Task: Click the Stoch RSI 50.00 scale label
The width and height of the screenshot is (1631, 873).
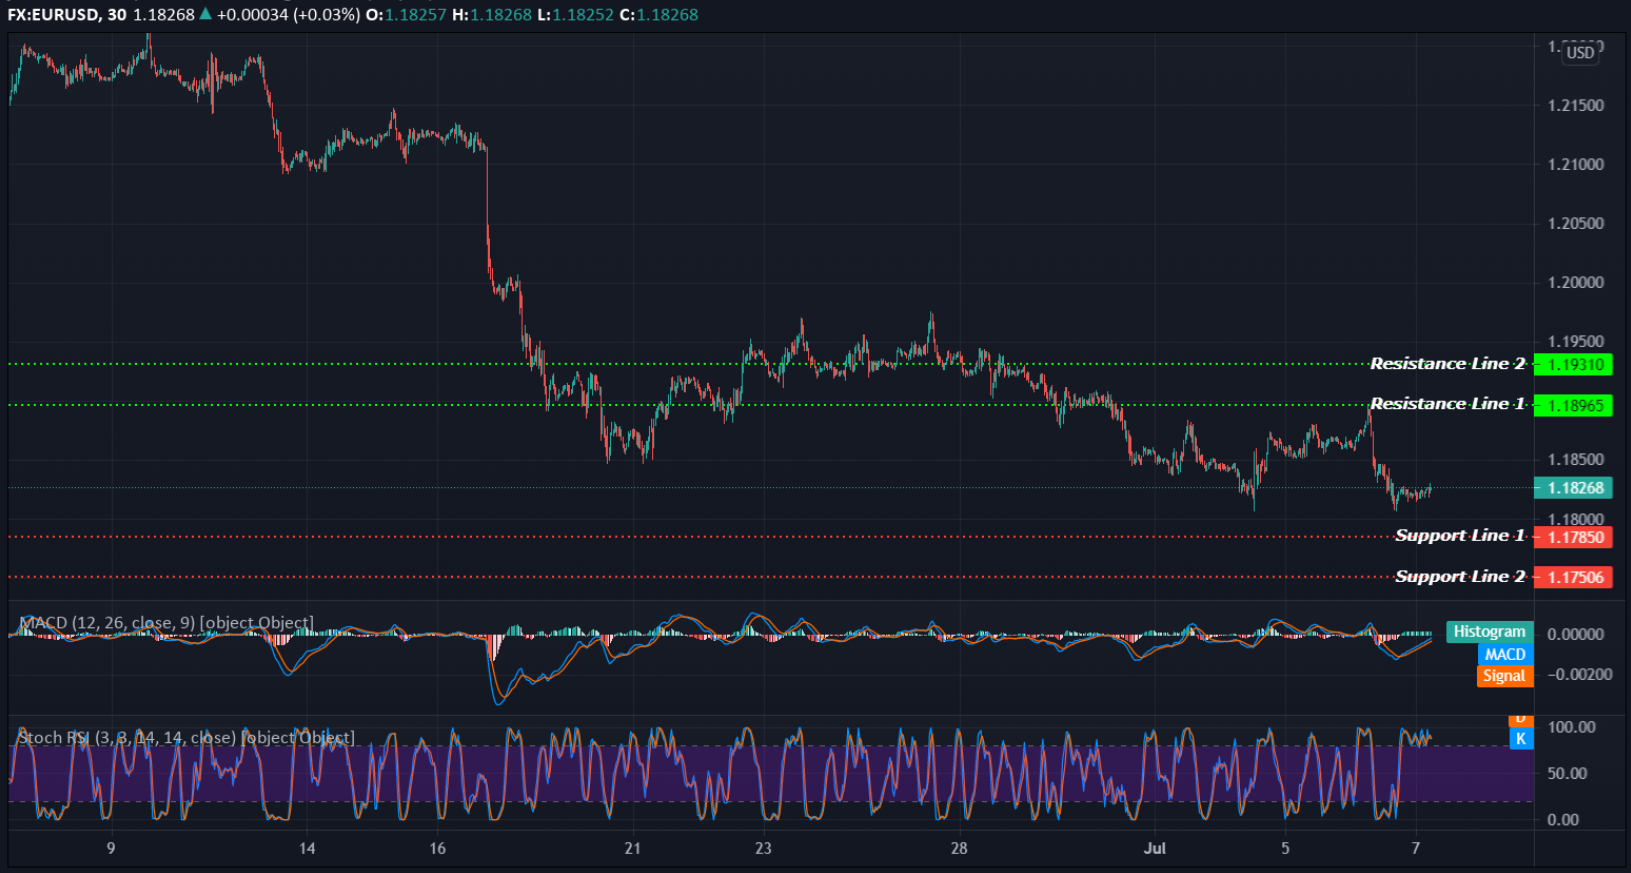Action: pos(1567,773)
